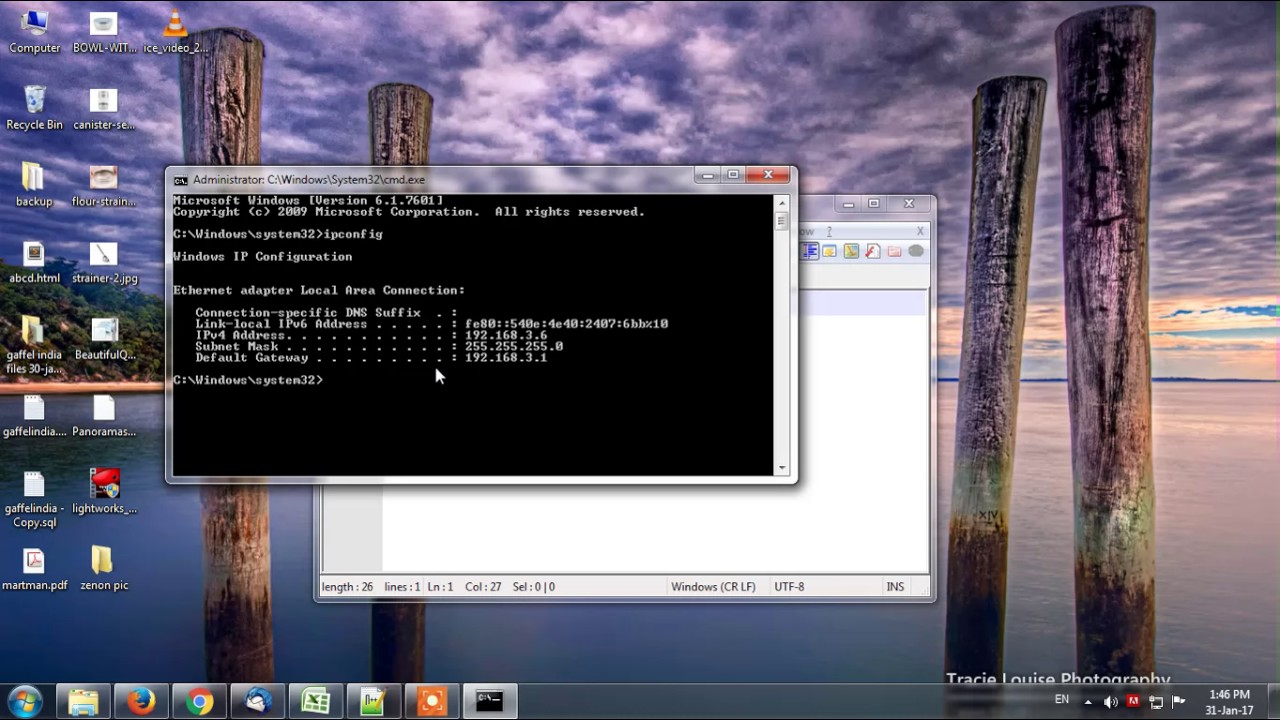Click the Adobe updater tray icon
Image resolution: width=1280 pixels, height=720 pixels.
[x=1133, y=701]
